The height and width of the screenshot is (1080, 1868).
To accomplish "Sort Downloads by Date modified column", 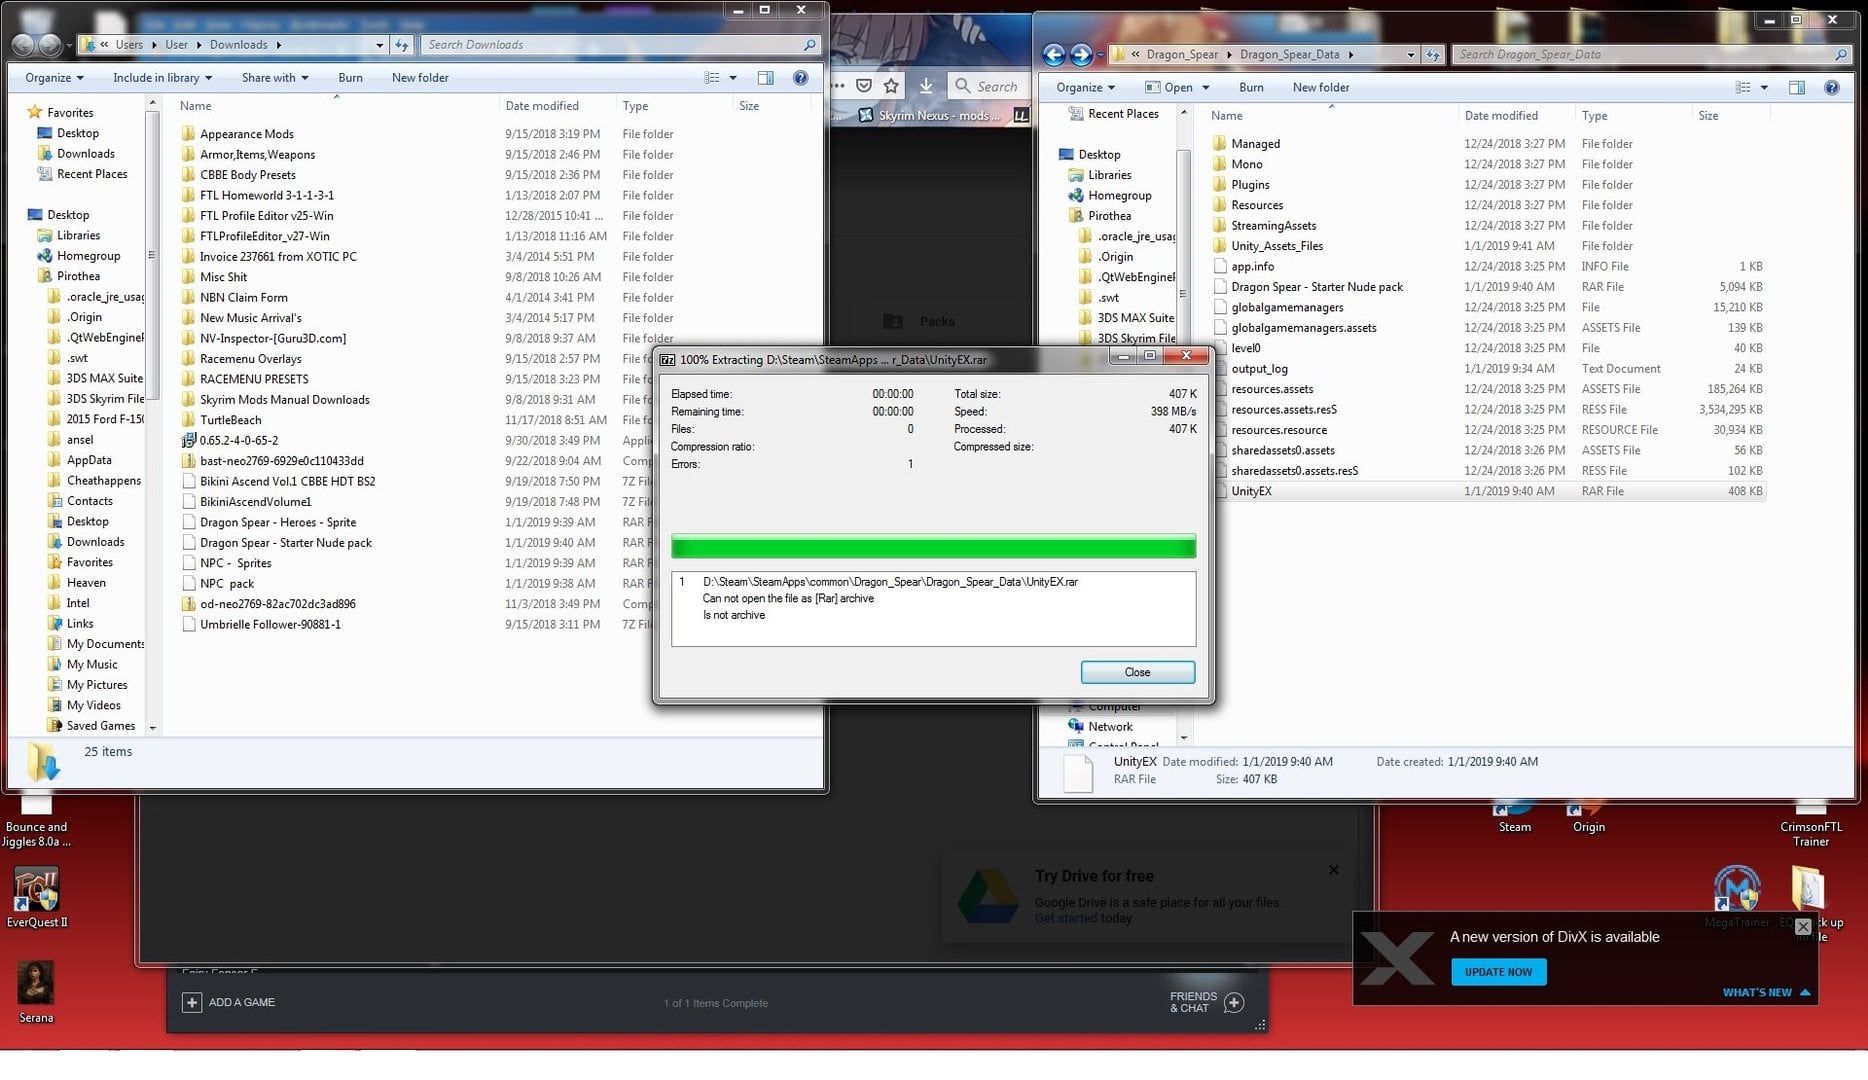I will coord(542,106).
